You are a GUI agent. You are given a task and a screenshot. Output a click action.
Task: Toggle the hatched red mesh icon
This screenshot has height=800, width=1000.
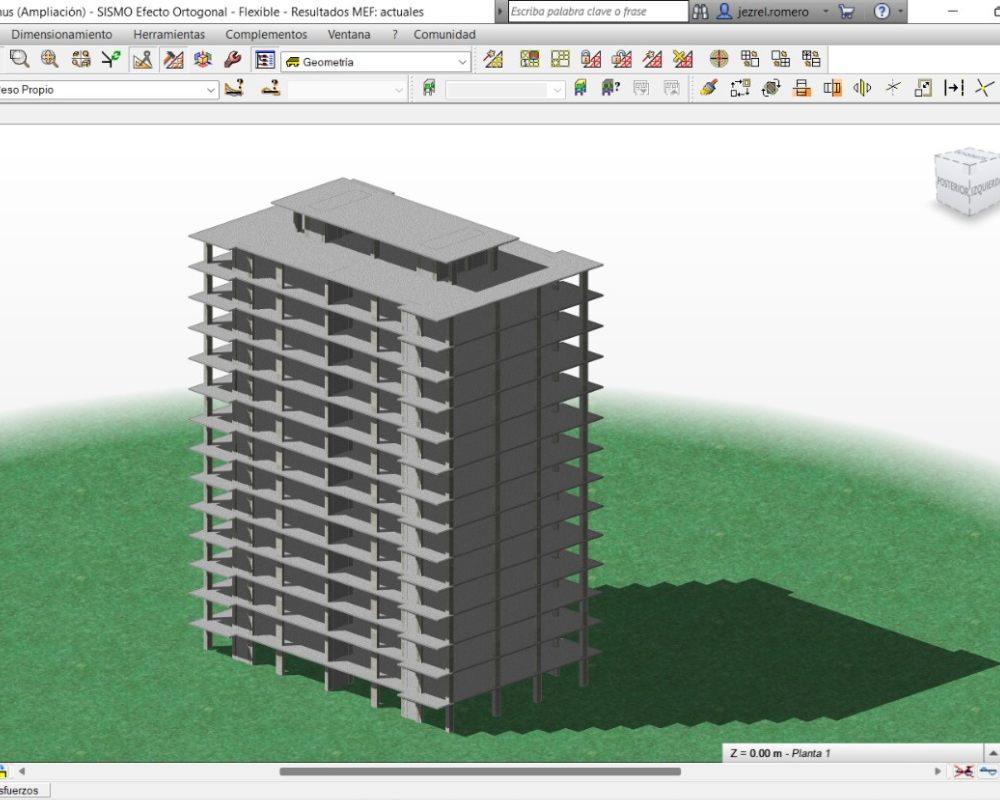tap(173, 60)
